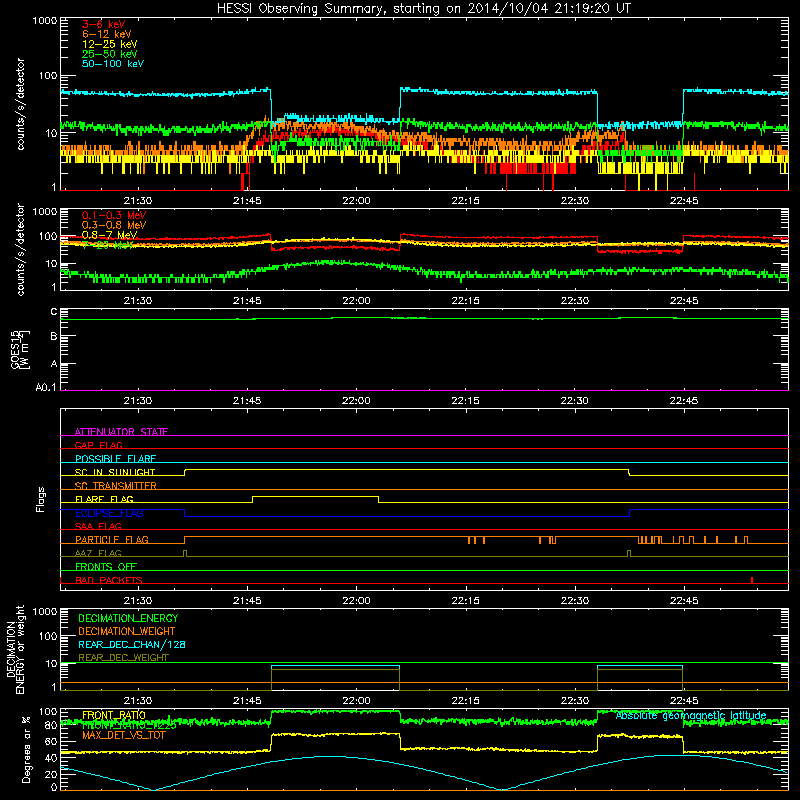The height and width of the screenshot is (800, 800).
Task: Click the POSSIBLE_FLARE label
Action: [x=115, y=459]
